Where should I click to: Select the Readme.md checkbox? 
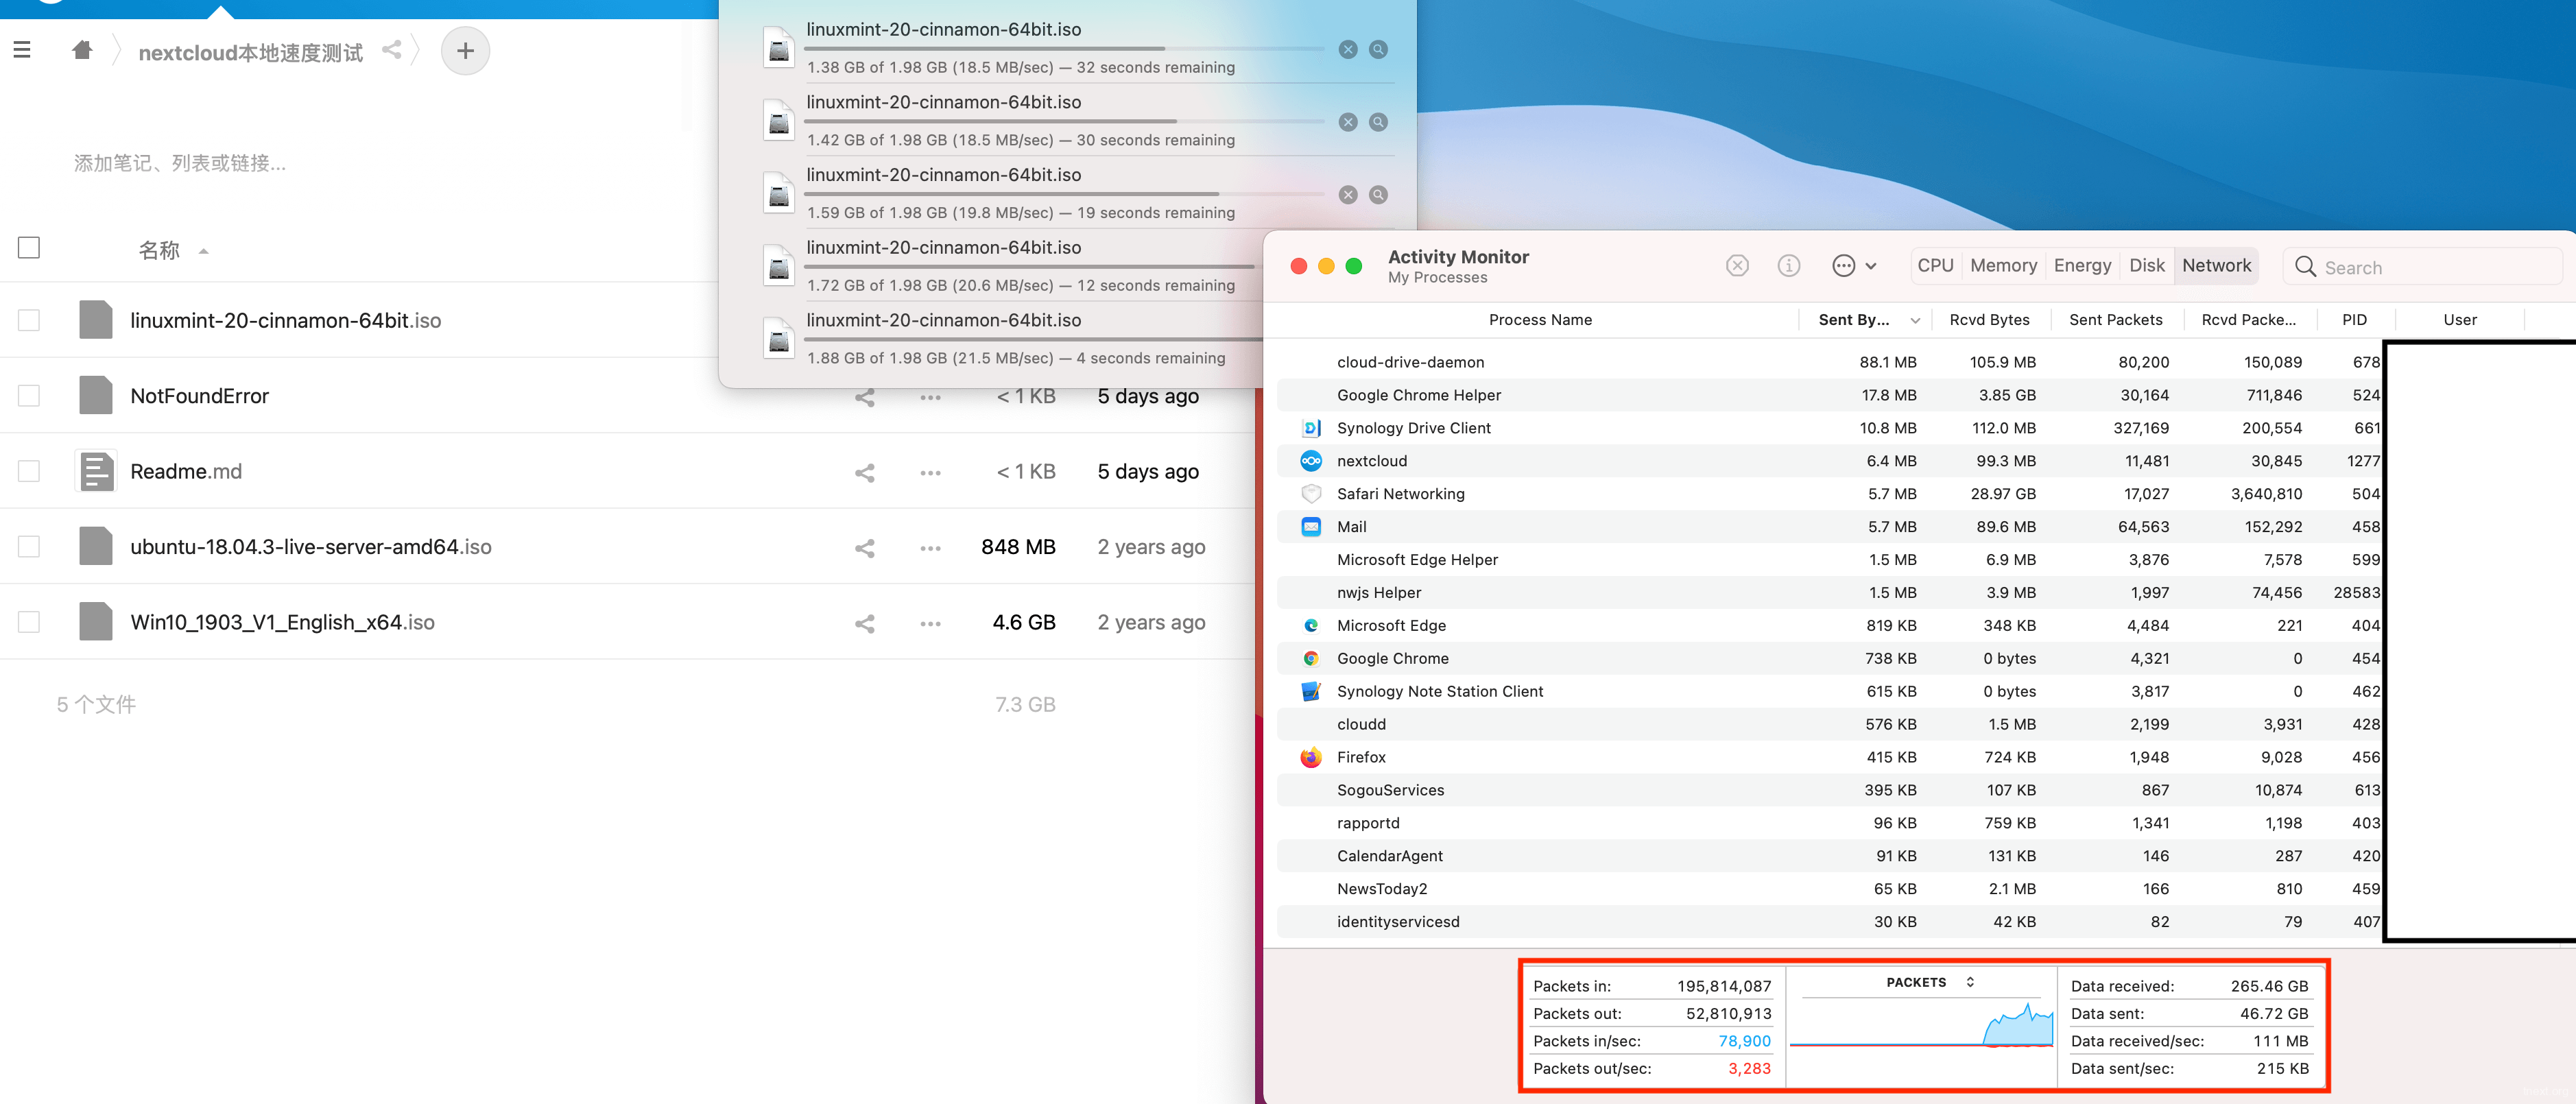29,471
